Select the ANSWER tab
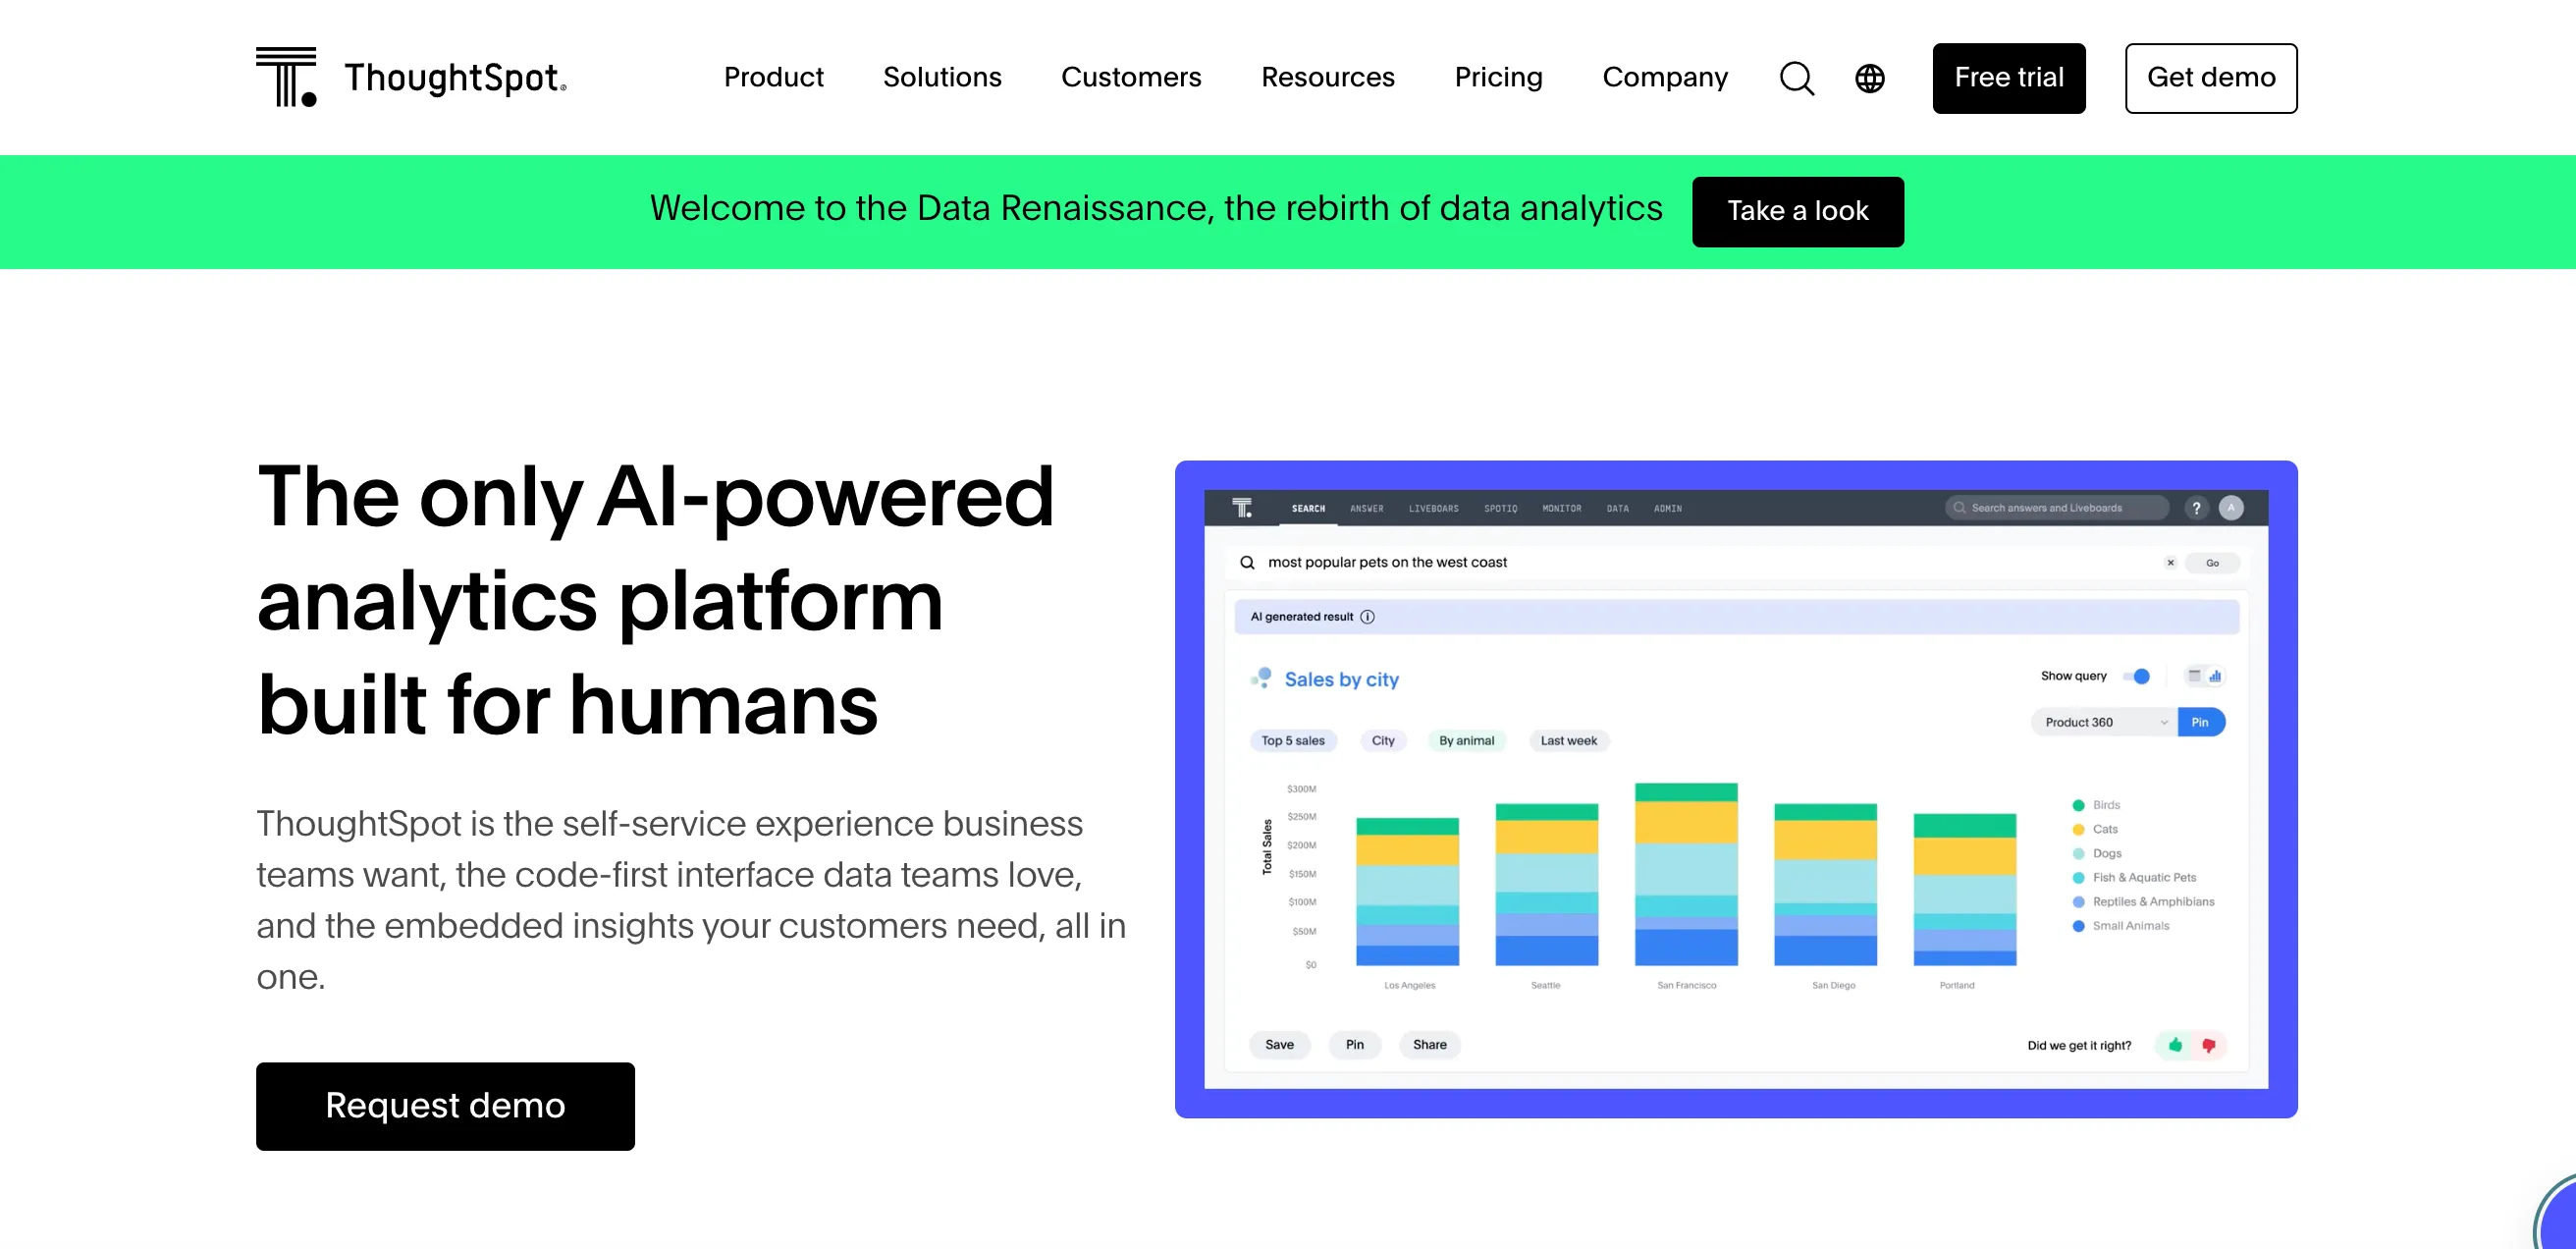The width and height of the screenshot is (2576, 1249). point(1366,508)
